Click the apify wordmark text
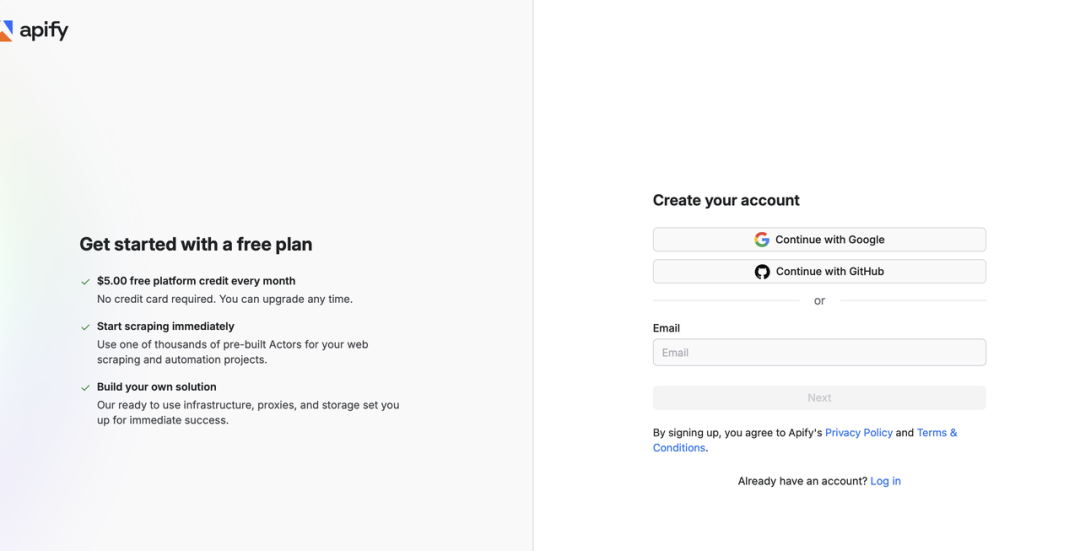Viewport: 1080px width, 551px height. [44, 31]
